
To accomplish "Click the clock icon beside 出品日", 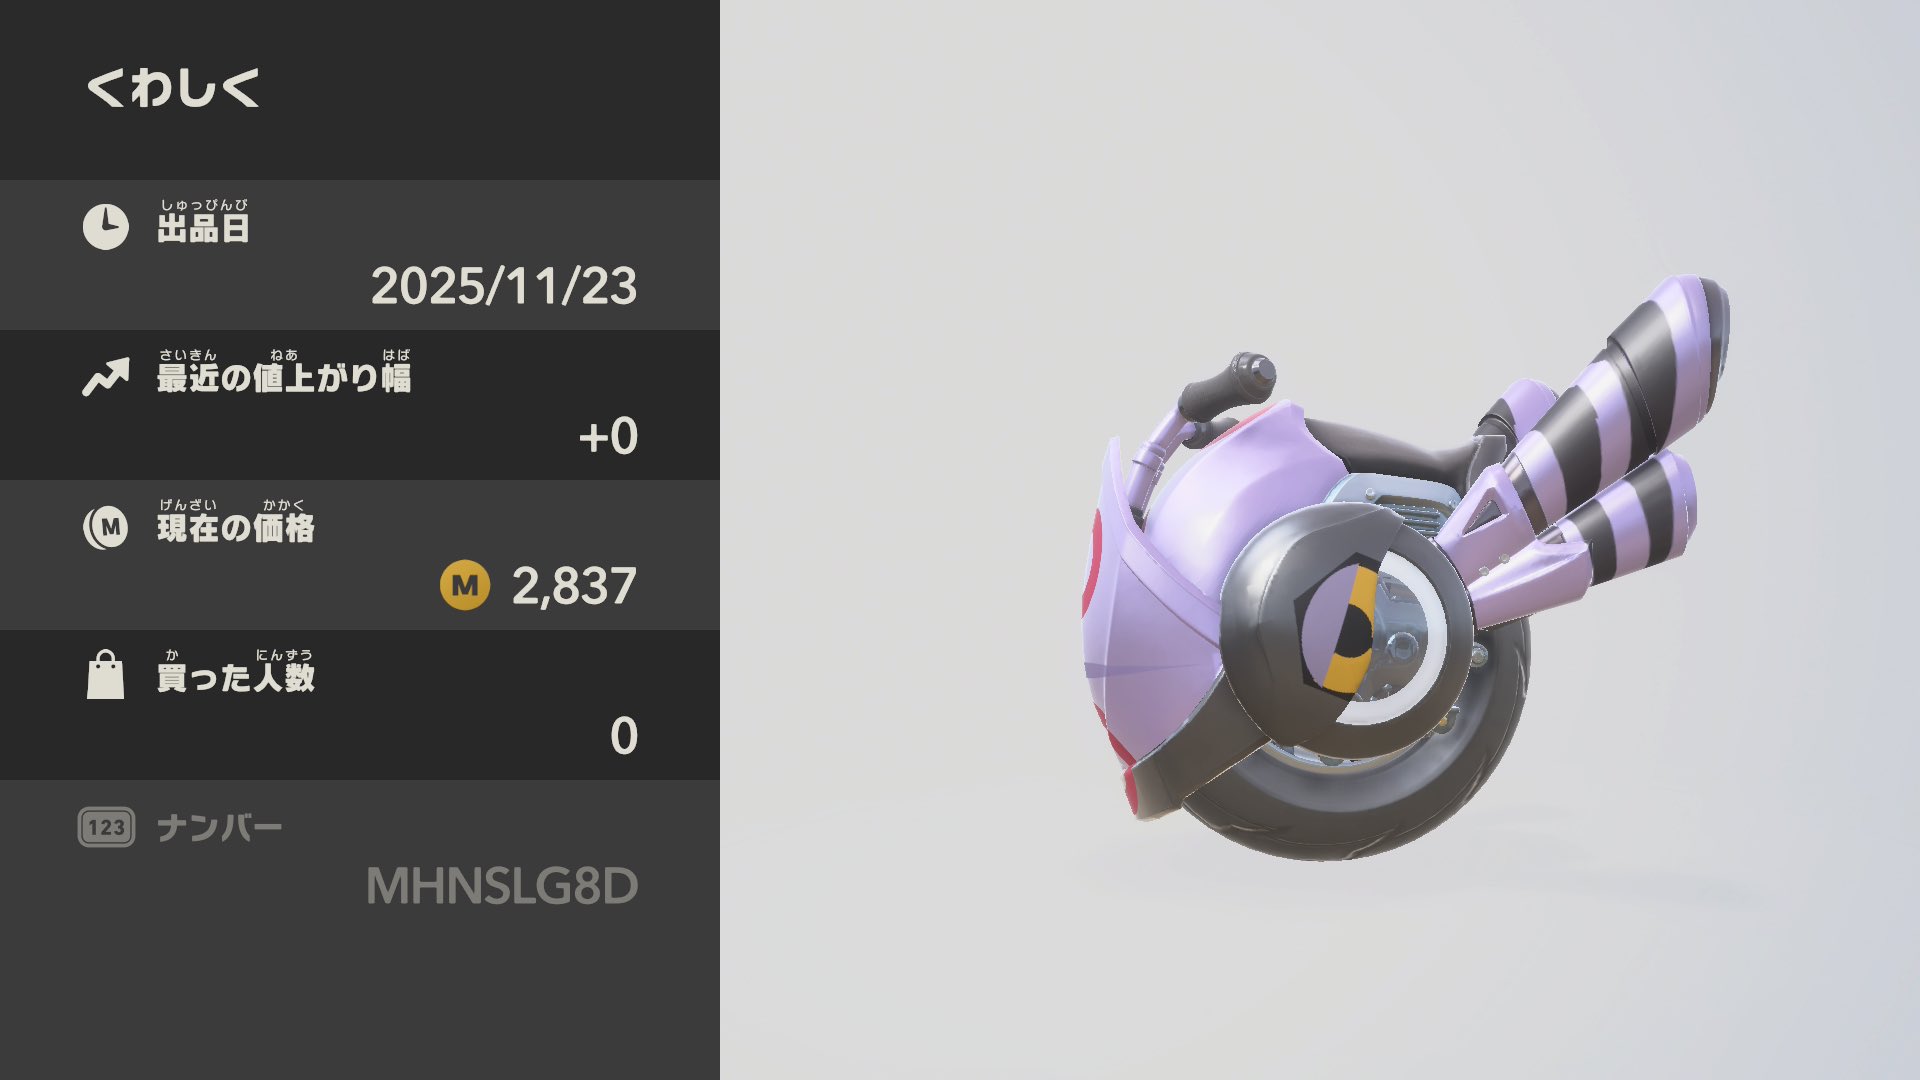I will coord(105,227).
